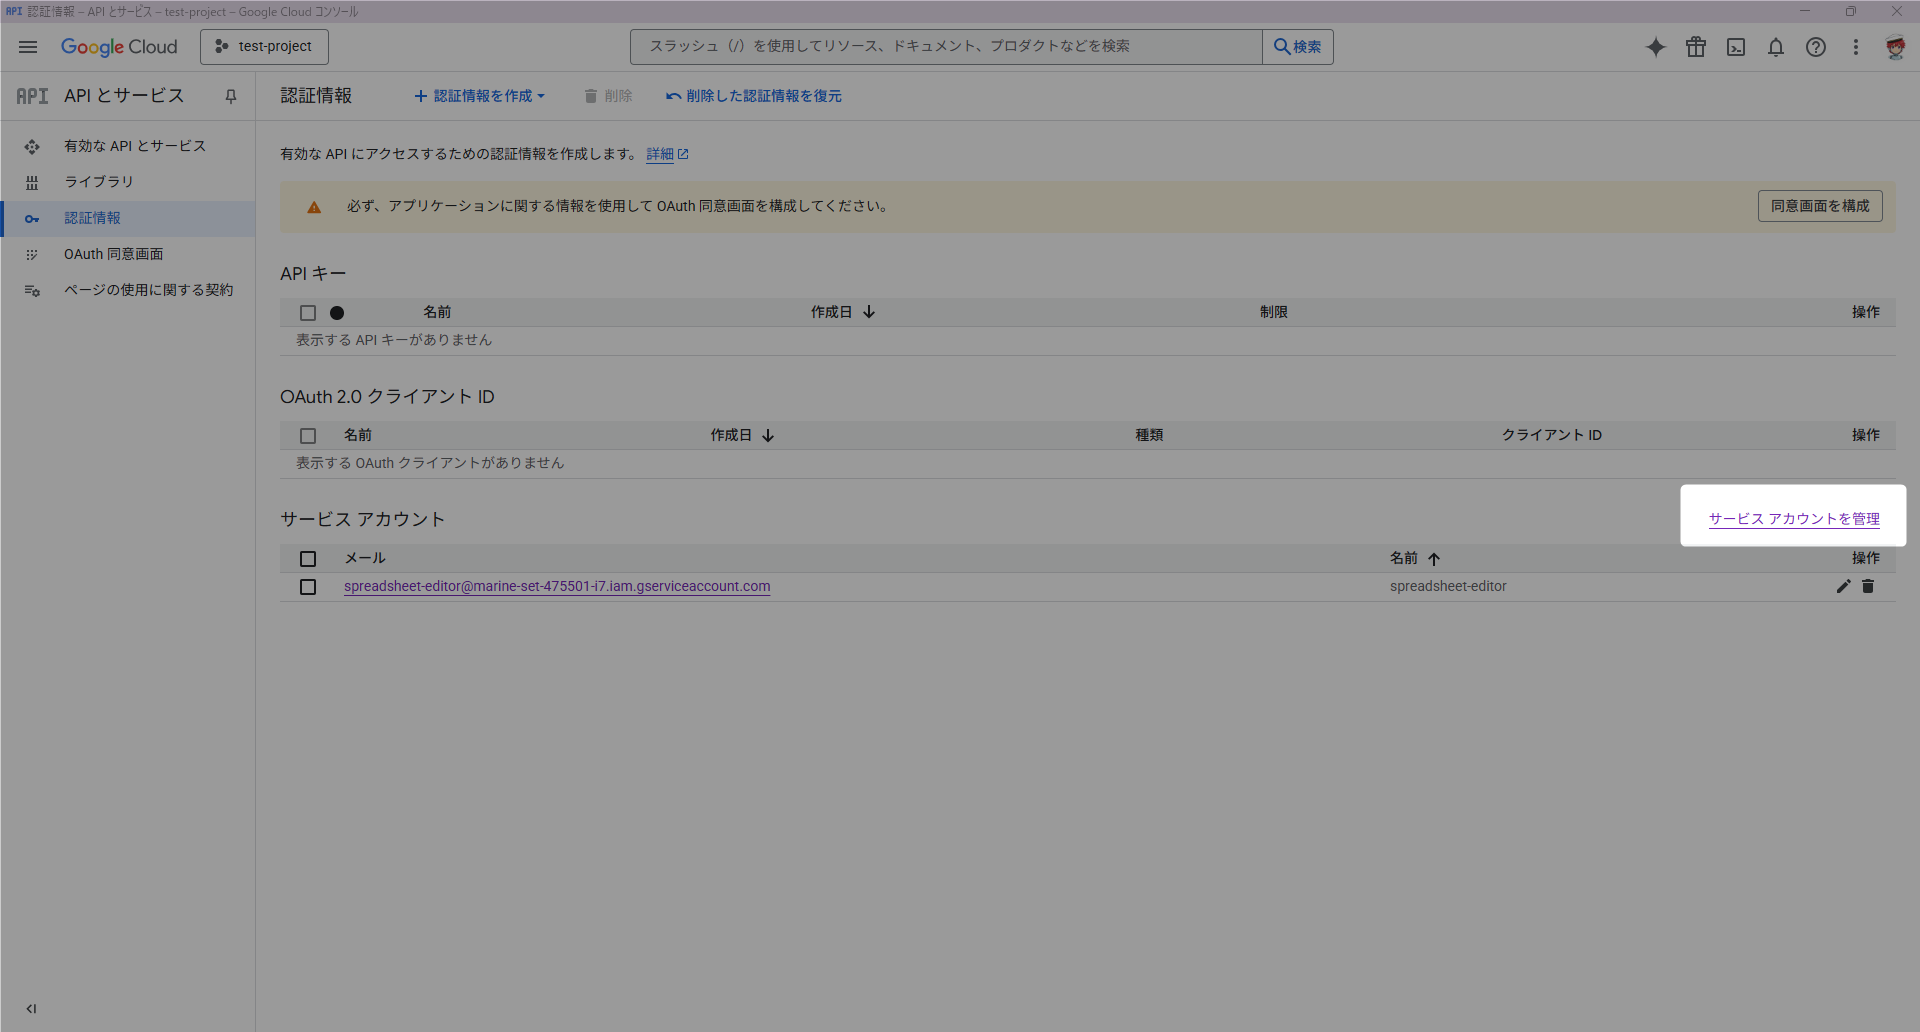The height and width of the screenshot is (1032, 1920).
Task: Focus the resource search input field
Action: point(945,47)
